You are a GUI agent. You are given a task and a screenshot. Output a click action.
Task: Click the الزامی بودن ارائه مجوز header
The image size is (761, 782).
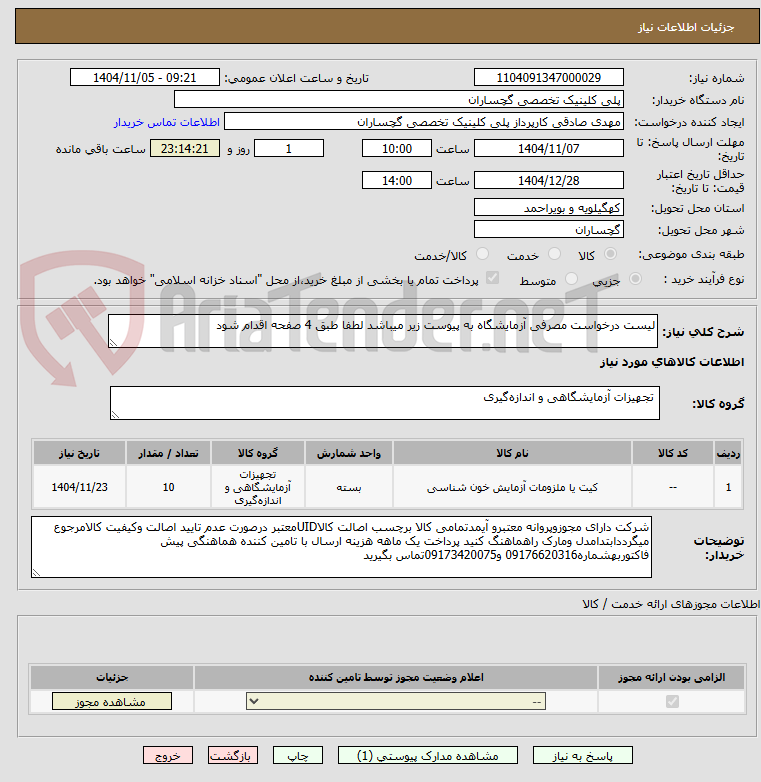[x=672, y=677]
